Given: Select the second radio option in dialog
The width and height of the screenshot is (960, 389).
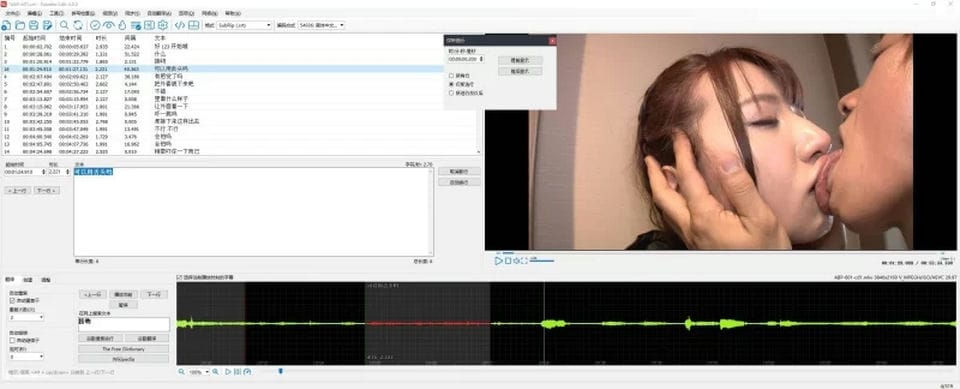Looking at the screenshot, I should pyautogui.click(x=452, y=84).
